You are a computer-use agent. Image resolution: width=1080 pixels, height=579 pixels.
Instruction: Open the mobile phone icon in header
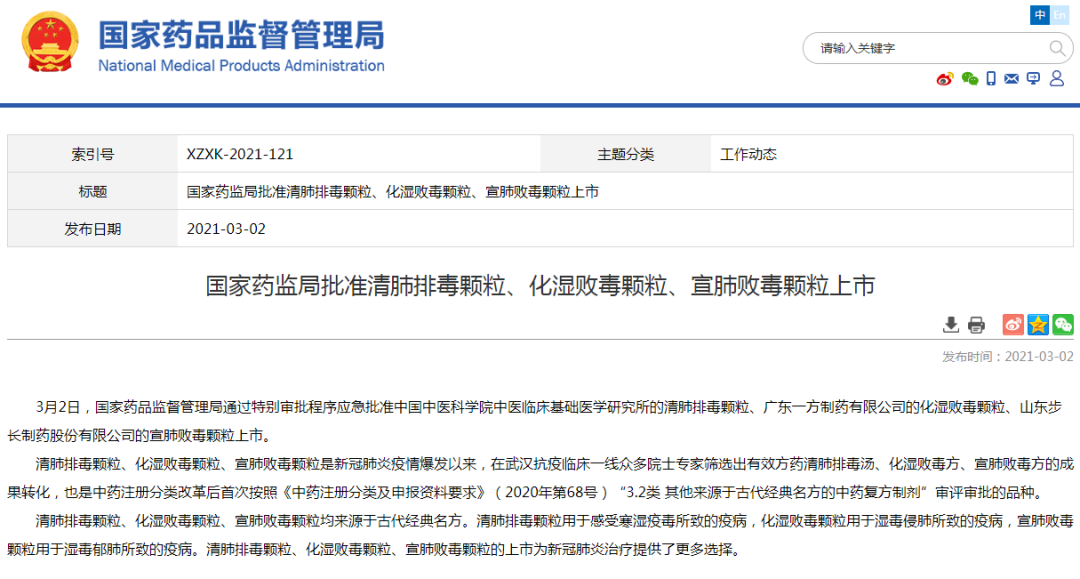(990, 79)
